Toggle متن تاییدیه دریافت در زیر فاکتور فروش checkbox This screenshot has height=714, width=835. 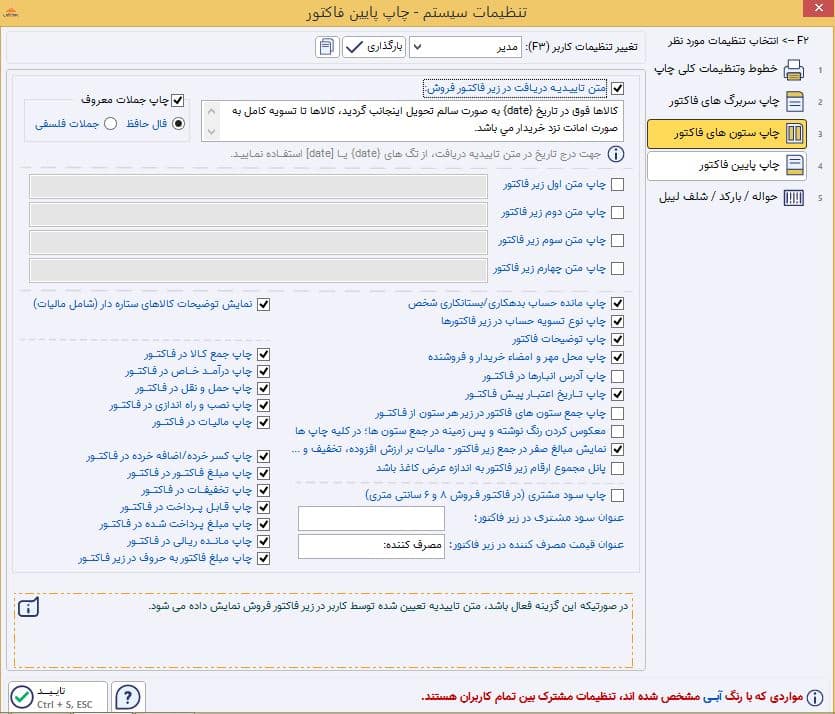[617, 88]
